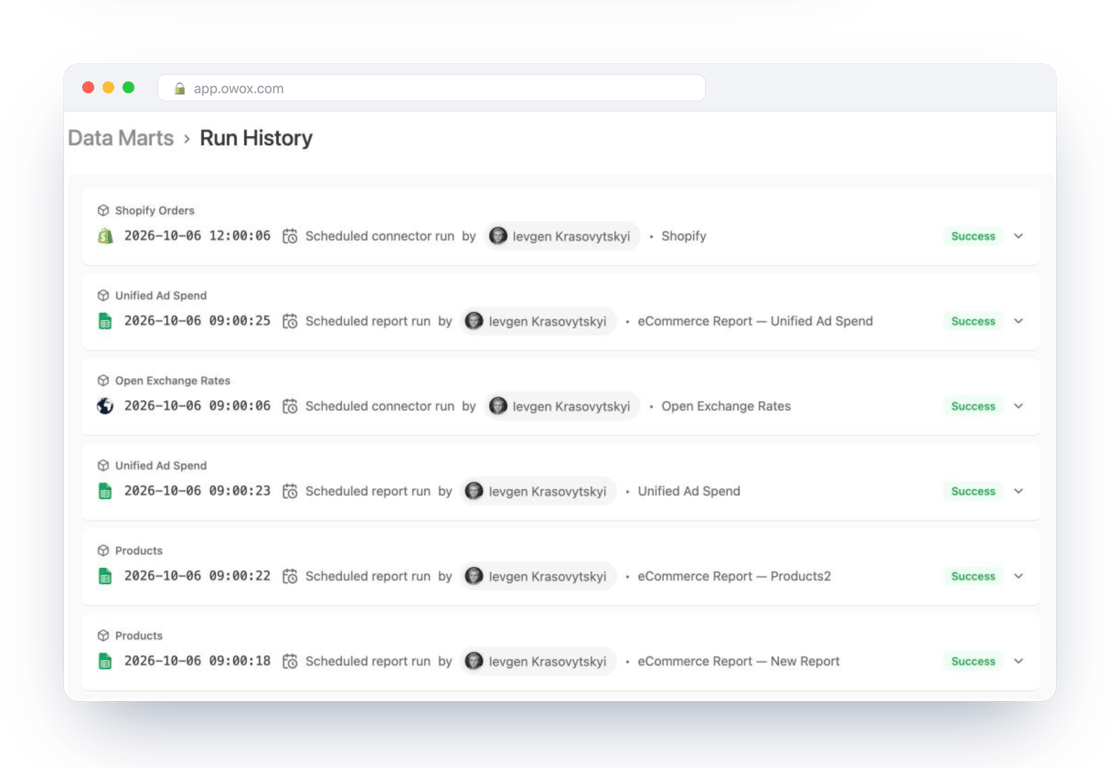Click the green sheet icon on the 09:00:25 run
Viewport: 1120px width, 768px height.
[x=105, y=321]
